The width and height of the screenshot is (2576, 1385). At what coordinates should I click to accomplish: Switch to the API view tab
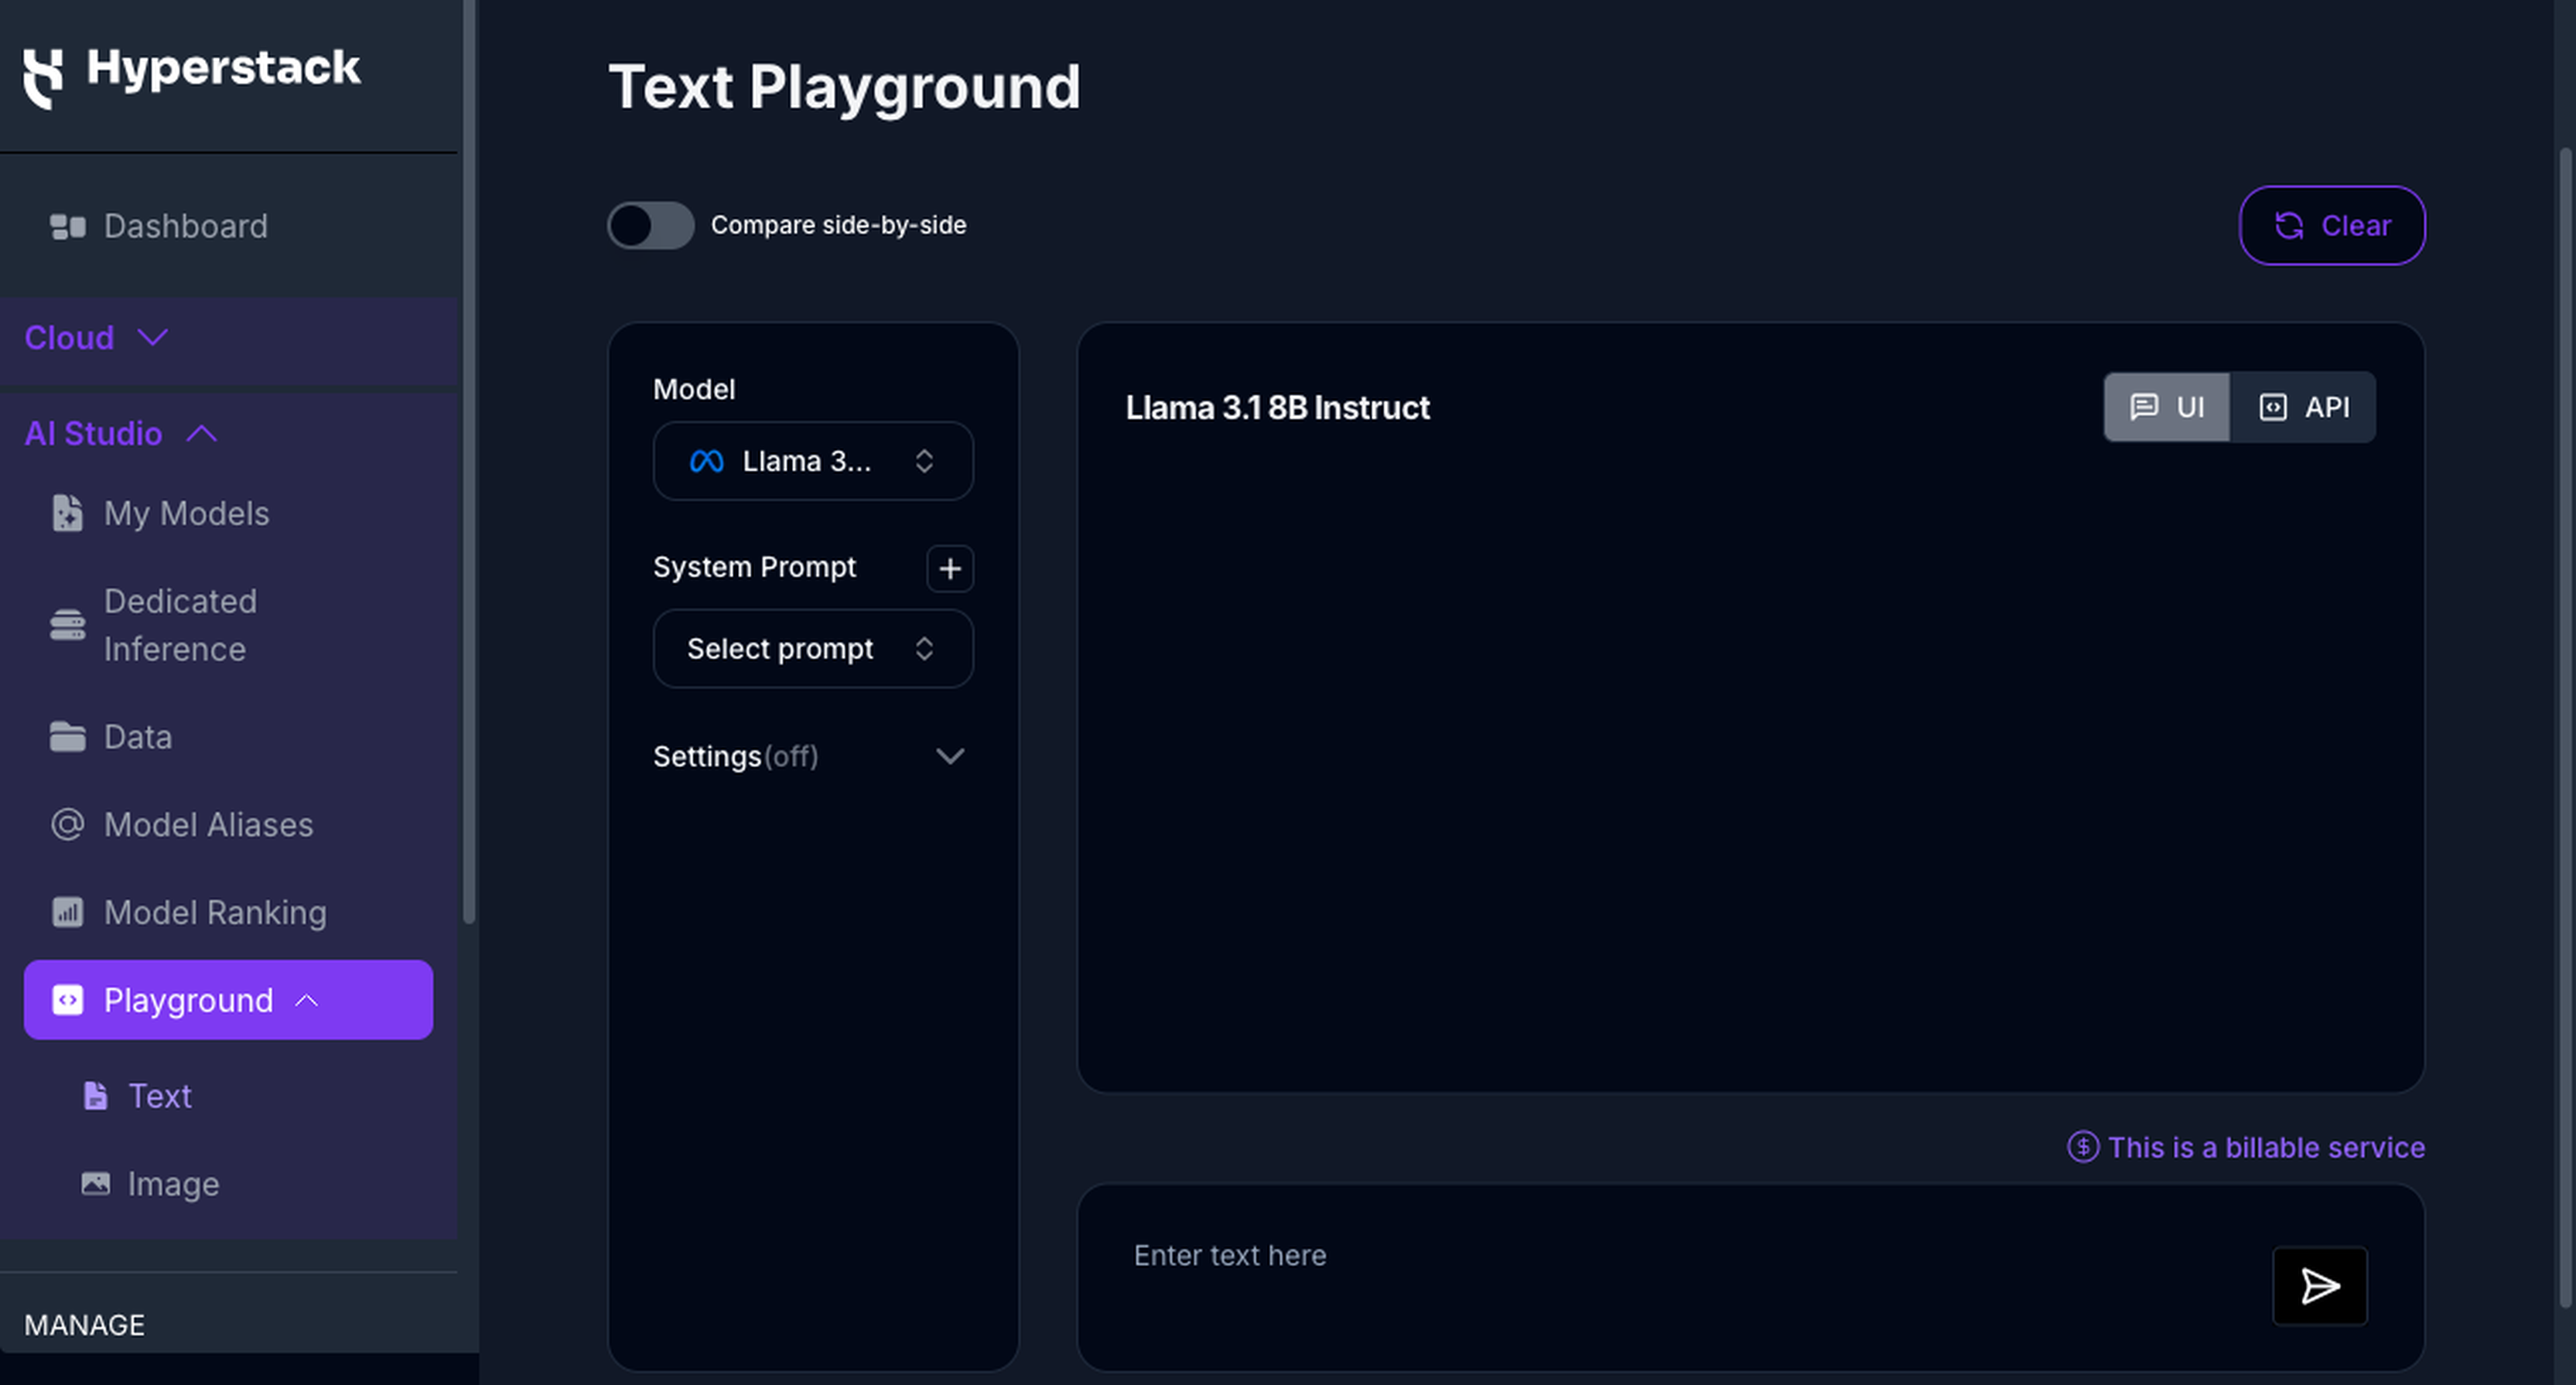(2303, 407)
